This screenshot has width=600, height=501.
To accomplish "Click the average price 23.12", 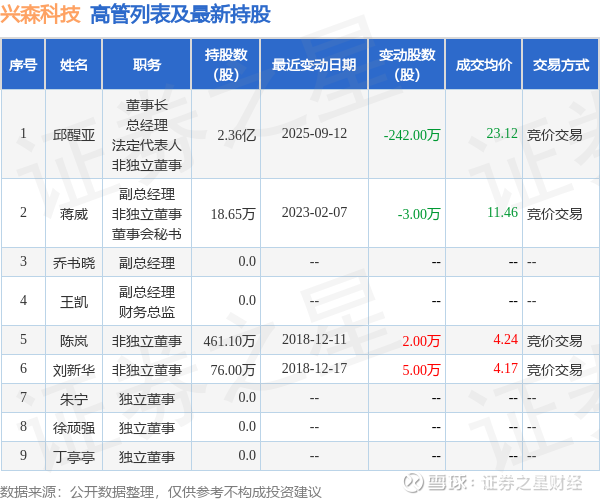I will point(502,133).
